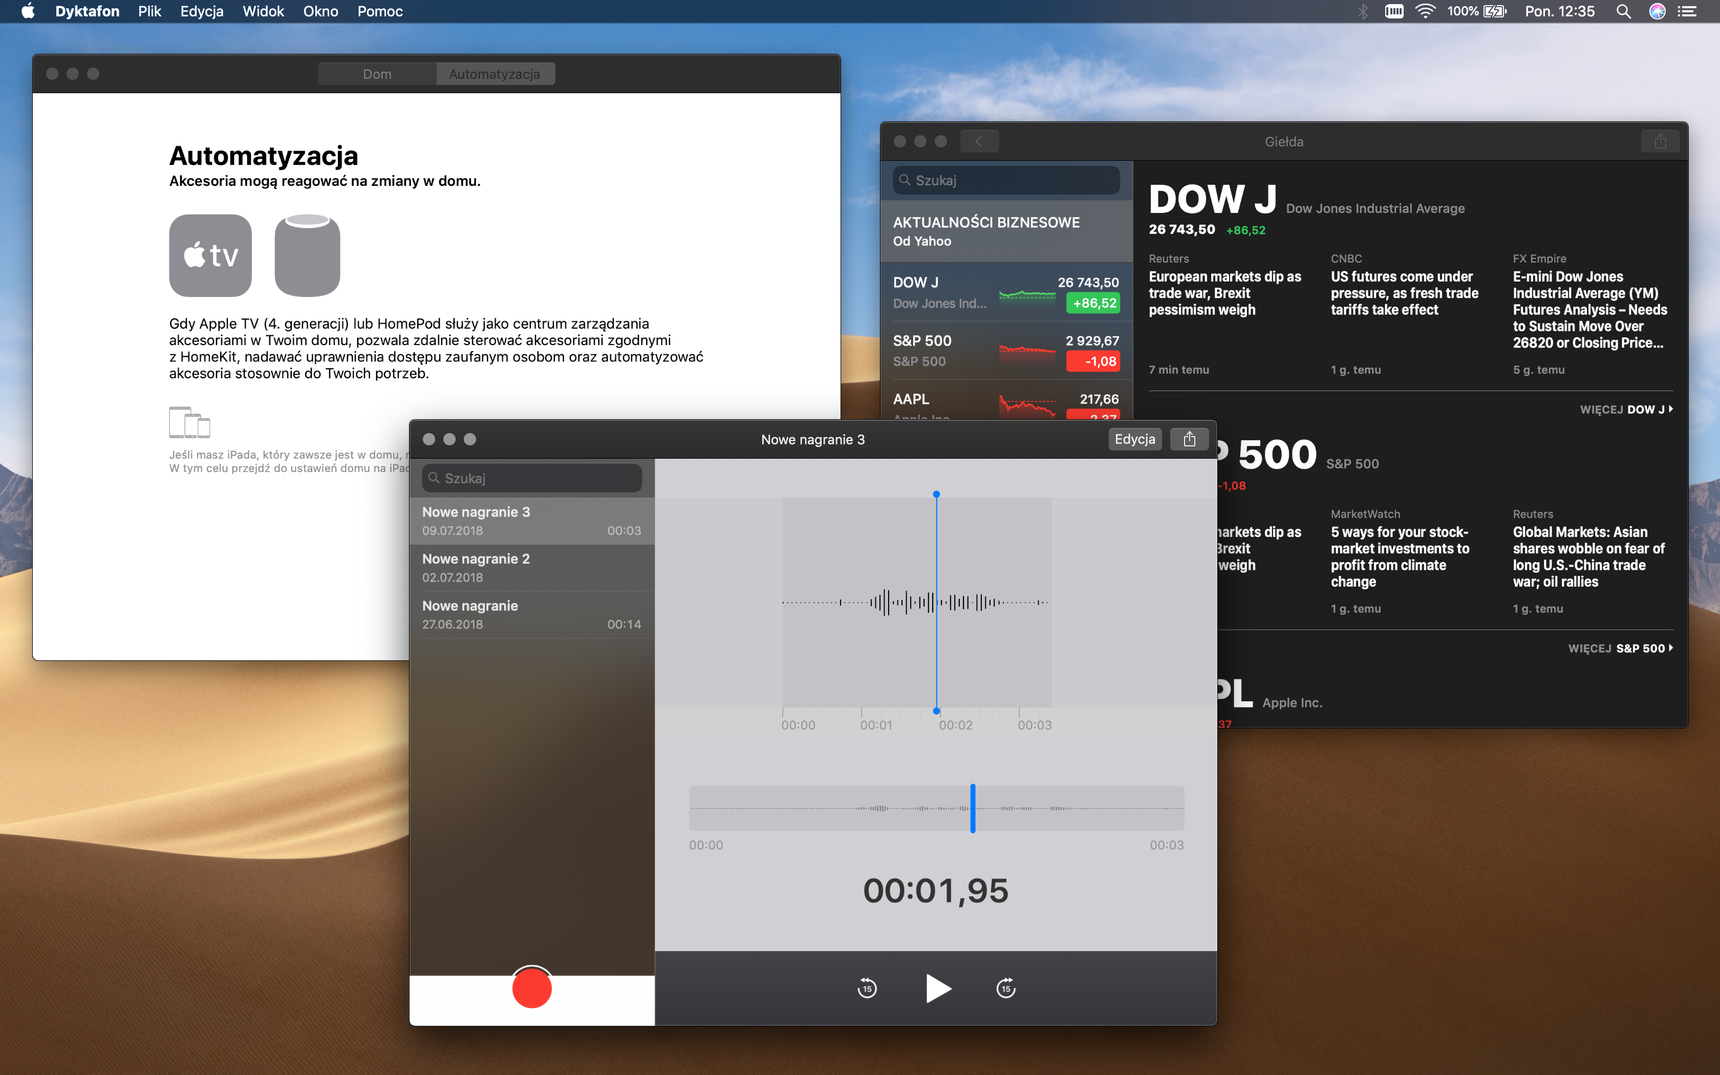
Task: Open Notification Center list icon
Action: coord(1688,11)
